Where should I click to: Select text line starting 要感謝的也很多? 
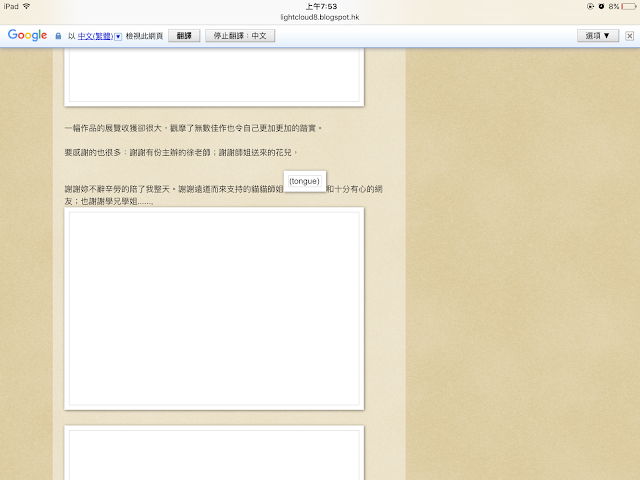[181, 152]
